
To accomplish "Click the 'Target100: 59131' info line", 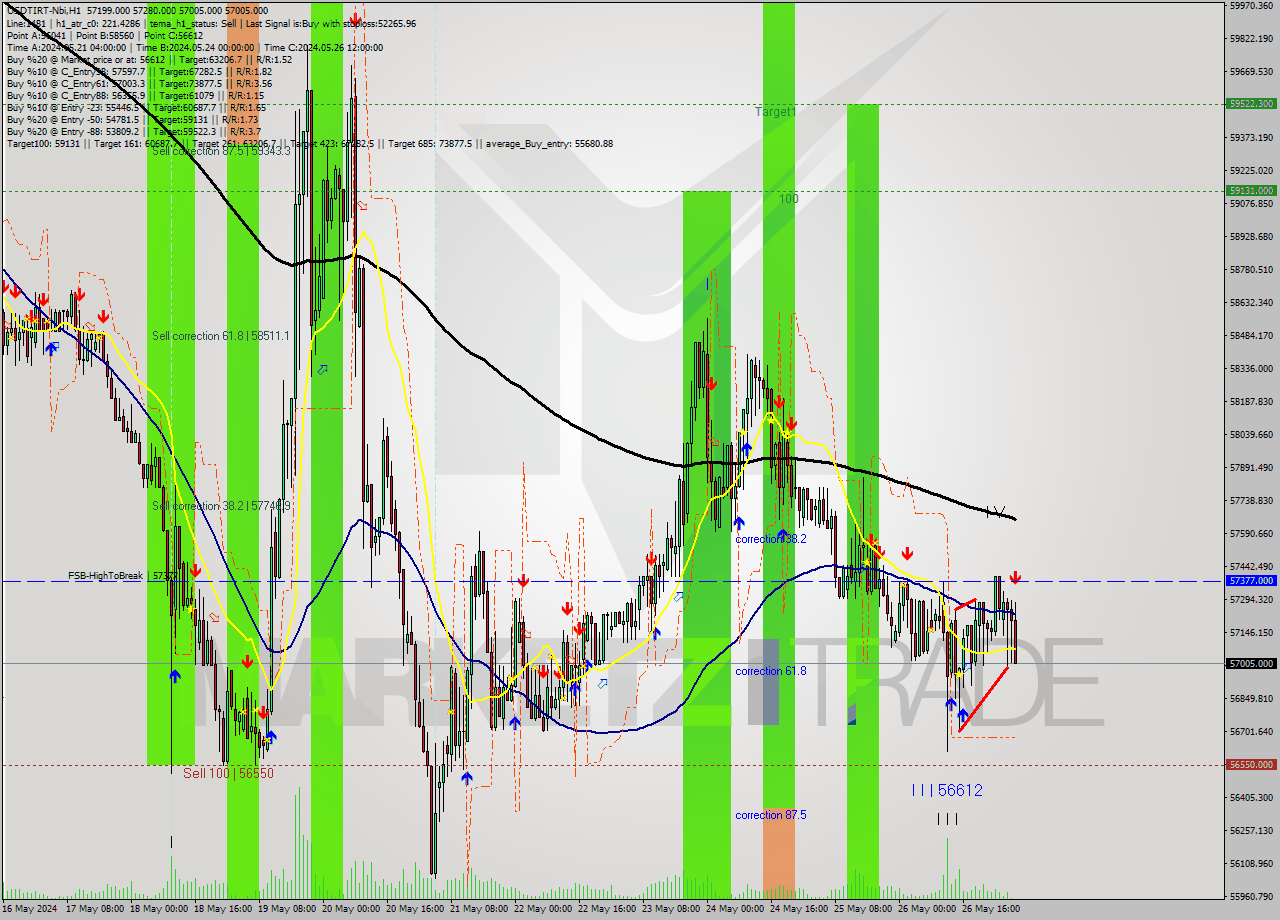I will pyautogui.click(x=309, y=143).
